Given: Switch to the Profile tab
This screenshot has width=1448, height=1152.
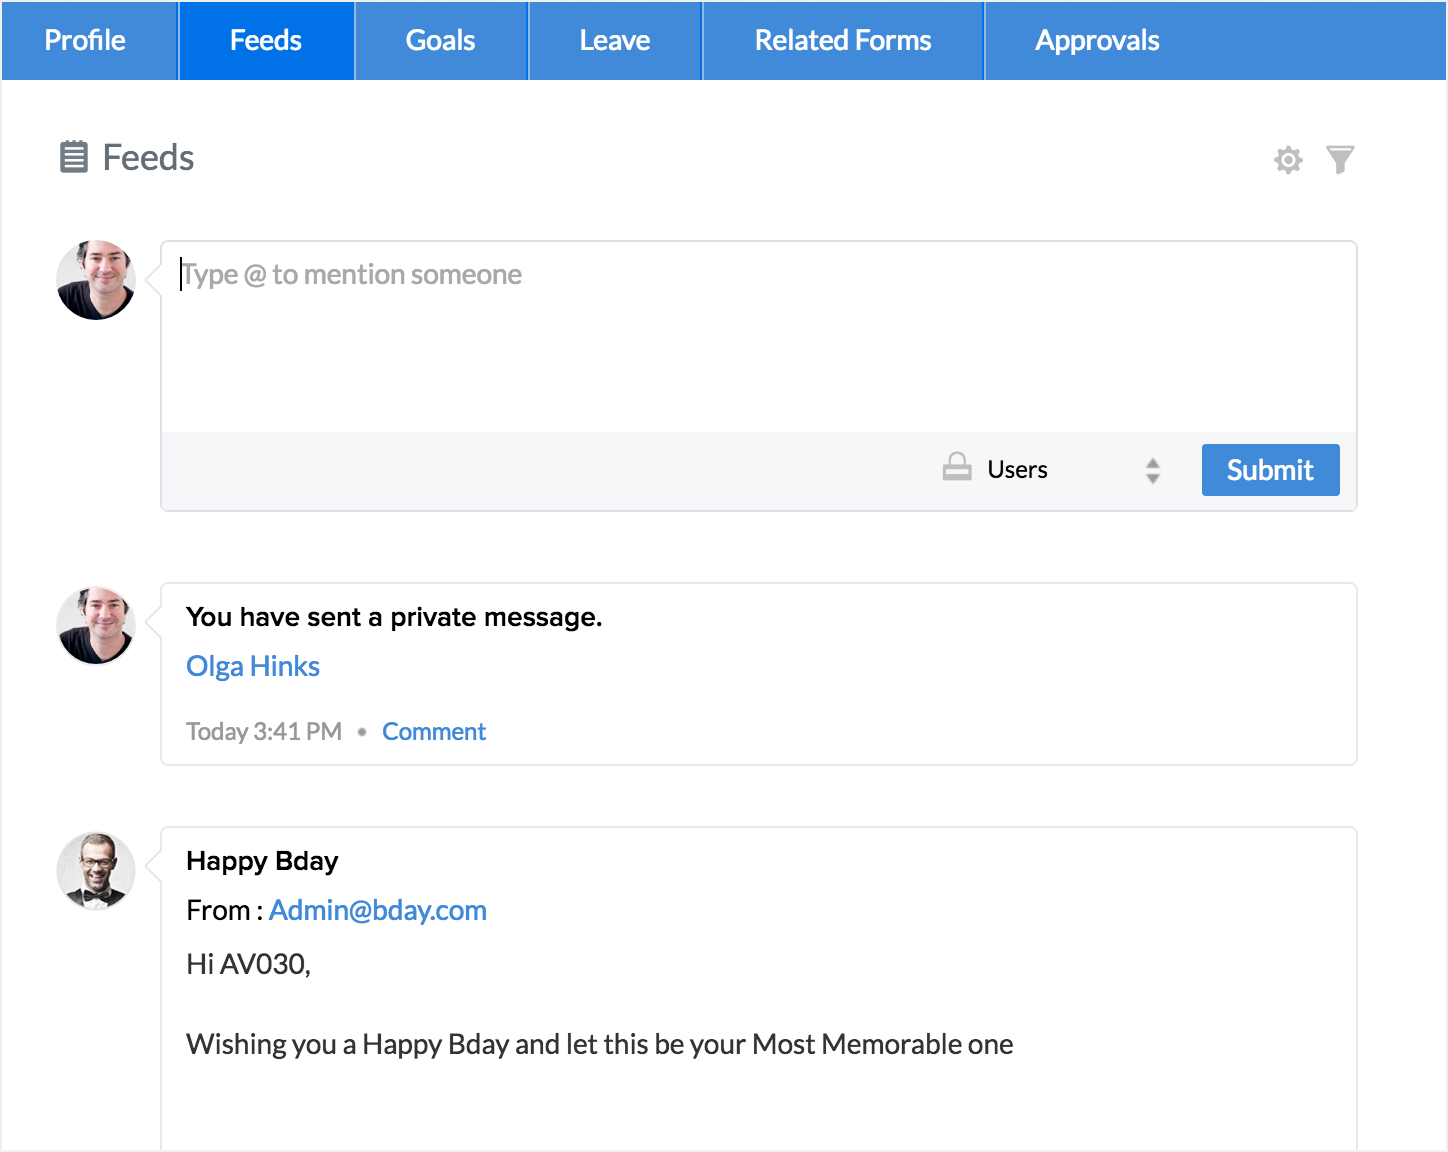Looking at the screenshot, I should pos(86,41).
